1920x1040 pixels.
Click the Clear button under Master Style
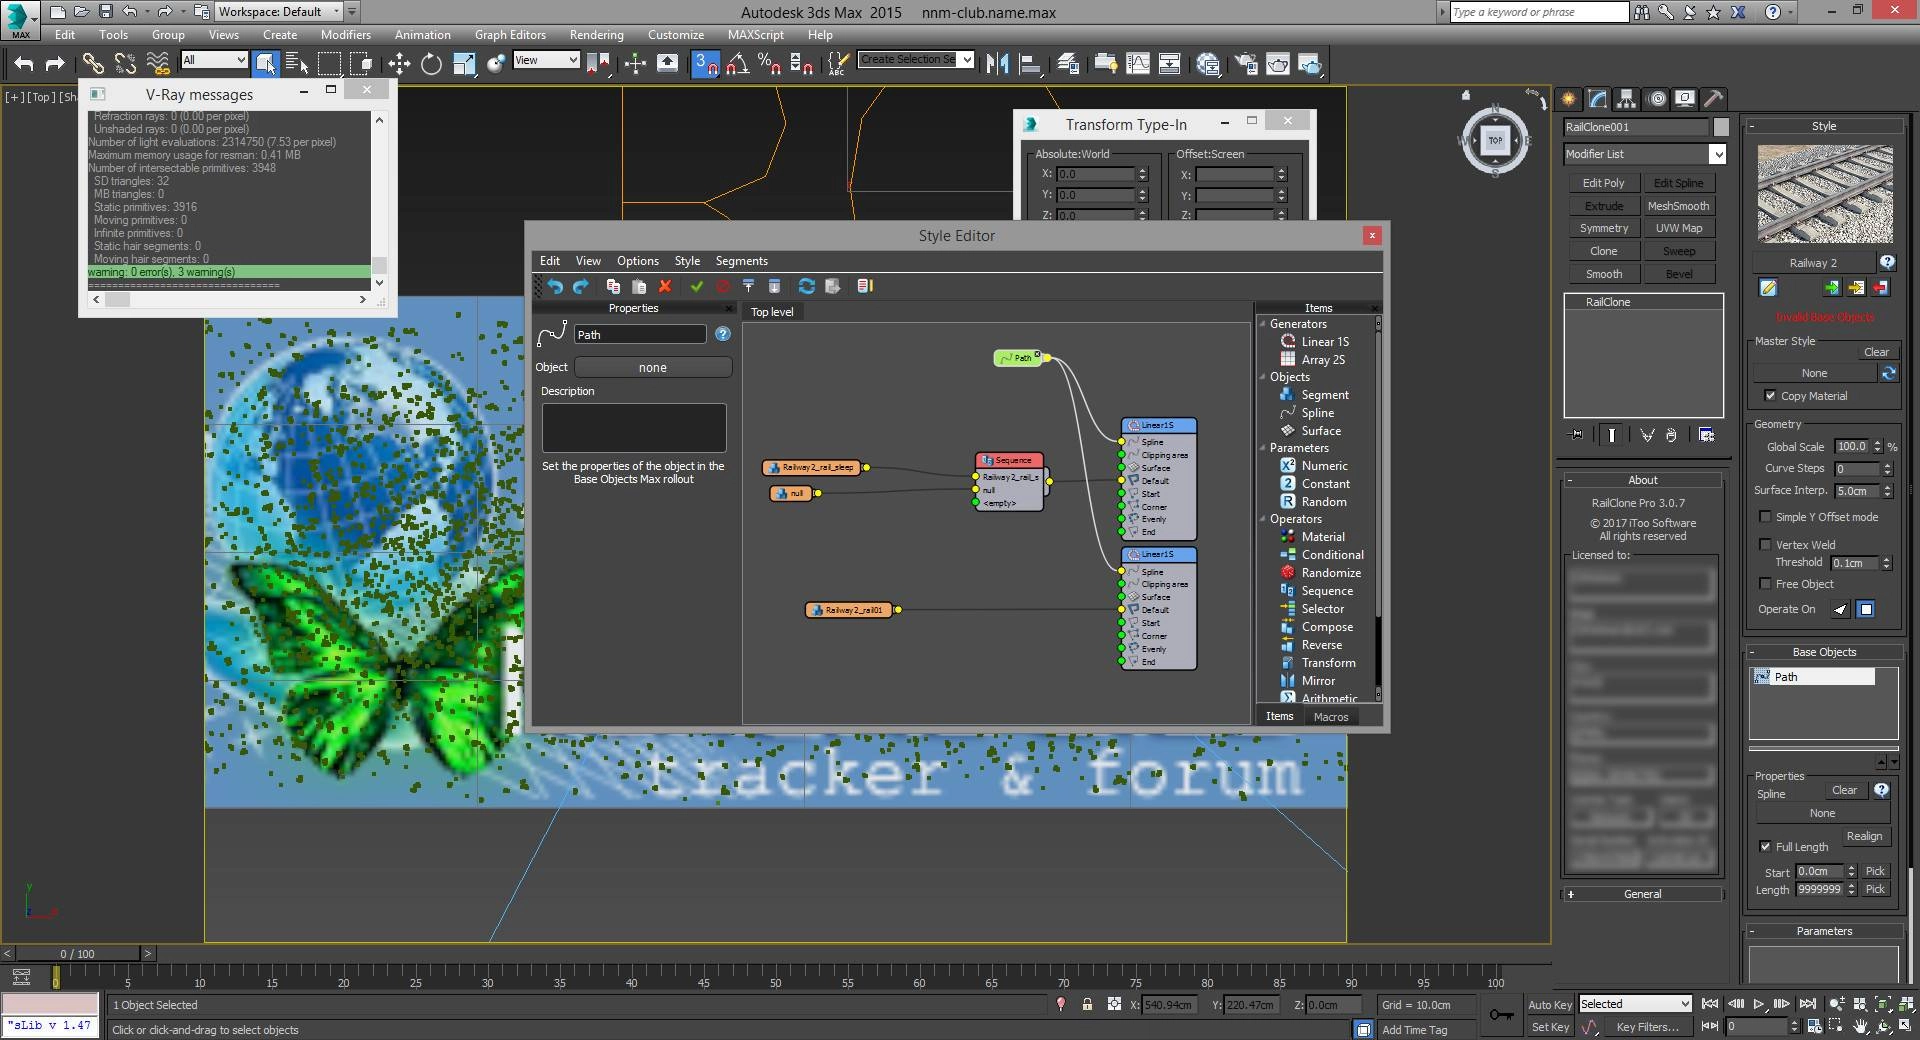[x=1876, y=352]
